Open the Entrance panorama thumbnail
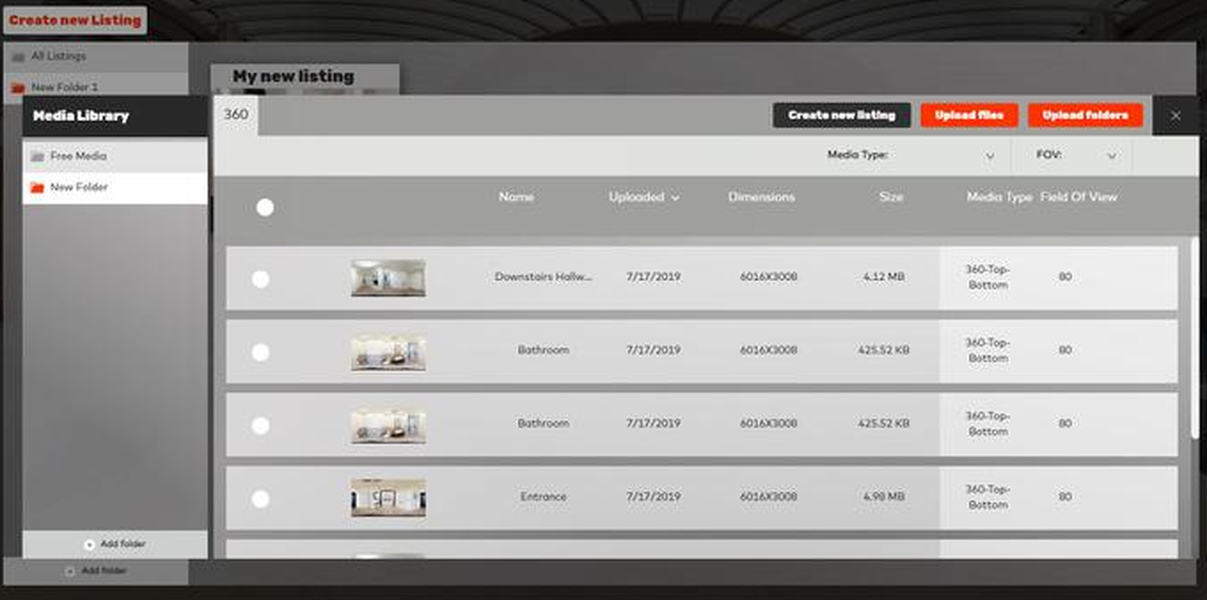 [388, 497]
